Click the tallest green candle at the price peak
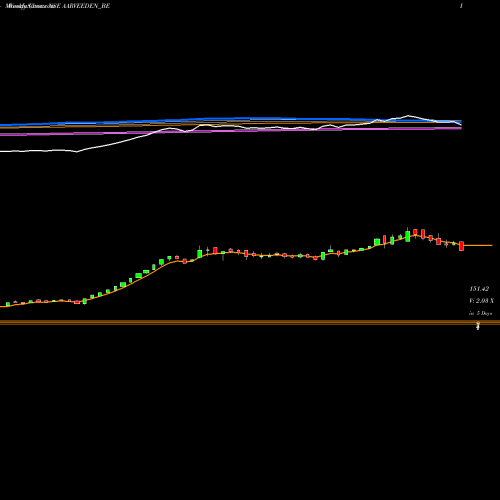 (x=407, y=236)
